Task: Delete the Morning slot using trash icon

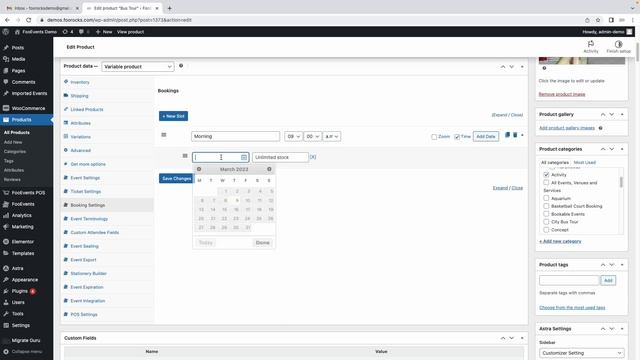Action: pyautogui.click(x=515, y=135)
